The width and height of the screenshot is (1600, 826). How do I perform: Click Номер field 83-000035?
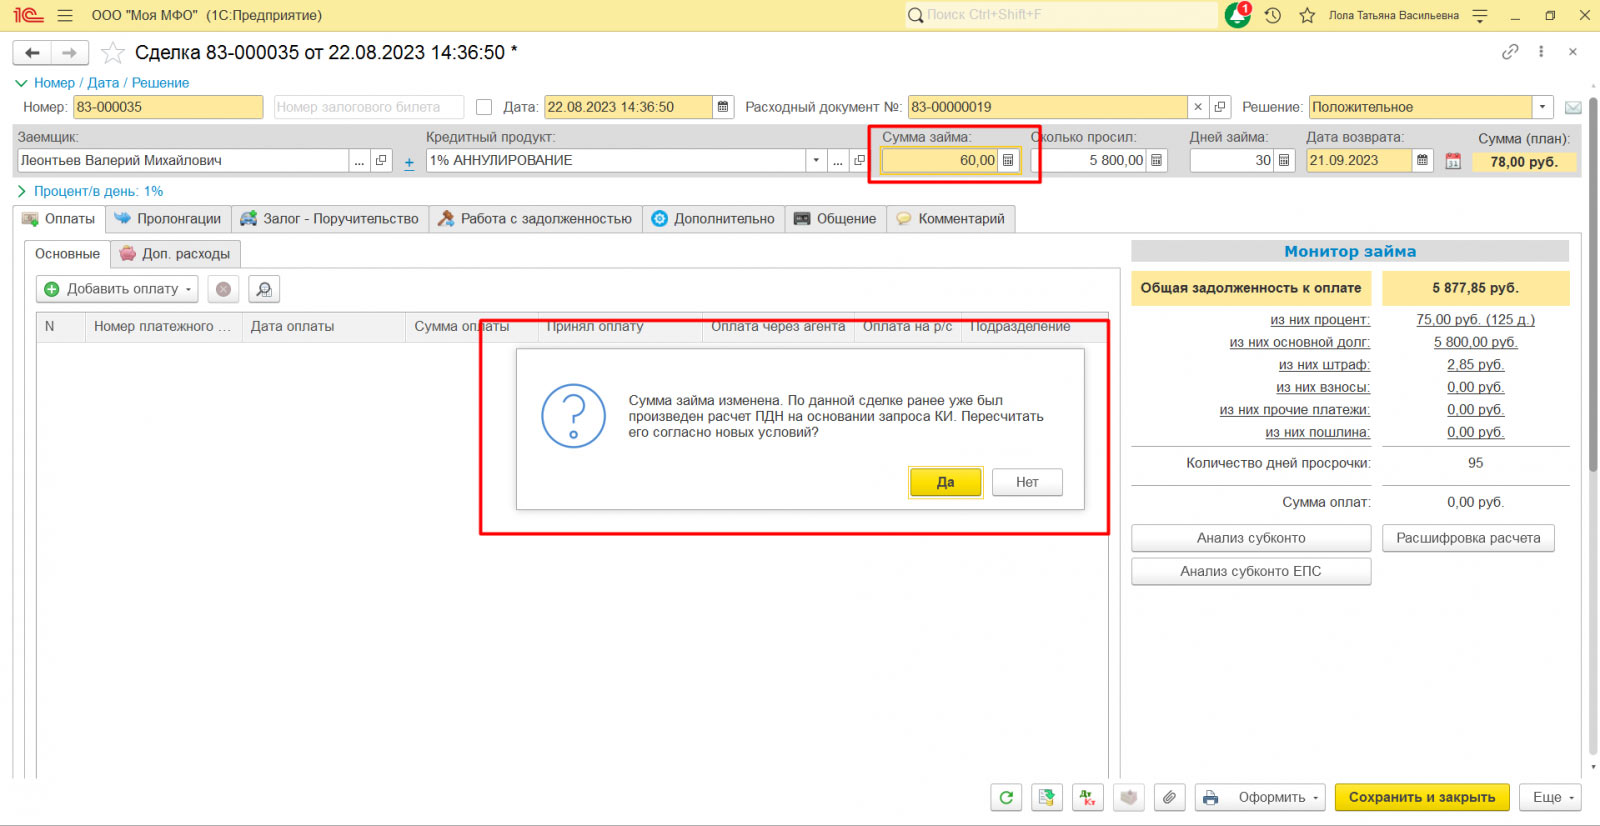click(x=168, y=107)
